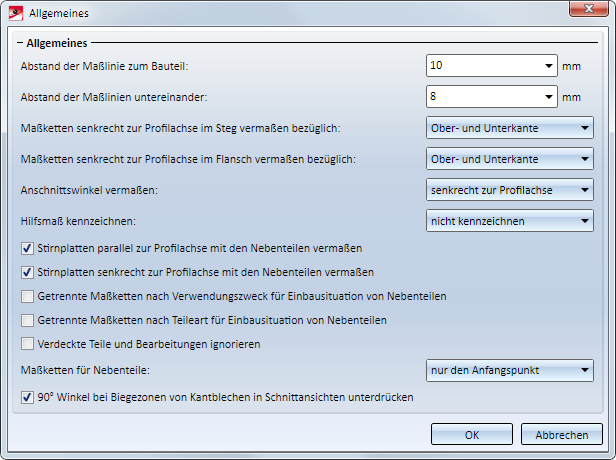Screen dimensions: 616x460
Task: Click the 'mm' unit beside the value 10
Action: [571, 66]
